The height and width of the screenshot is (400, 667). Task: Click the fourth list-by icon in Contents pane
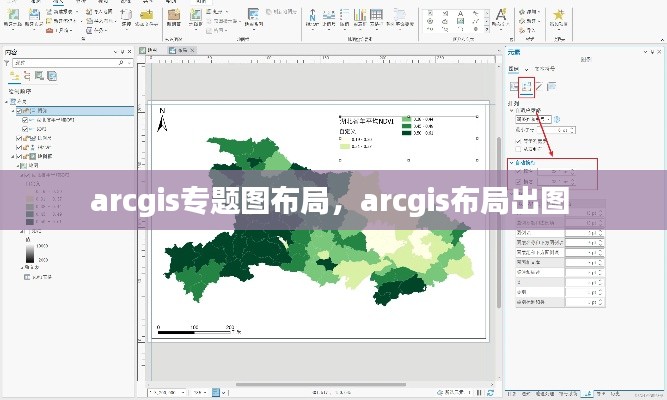coord(52,76)
